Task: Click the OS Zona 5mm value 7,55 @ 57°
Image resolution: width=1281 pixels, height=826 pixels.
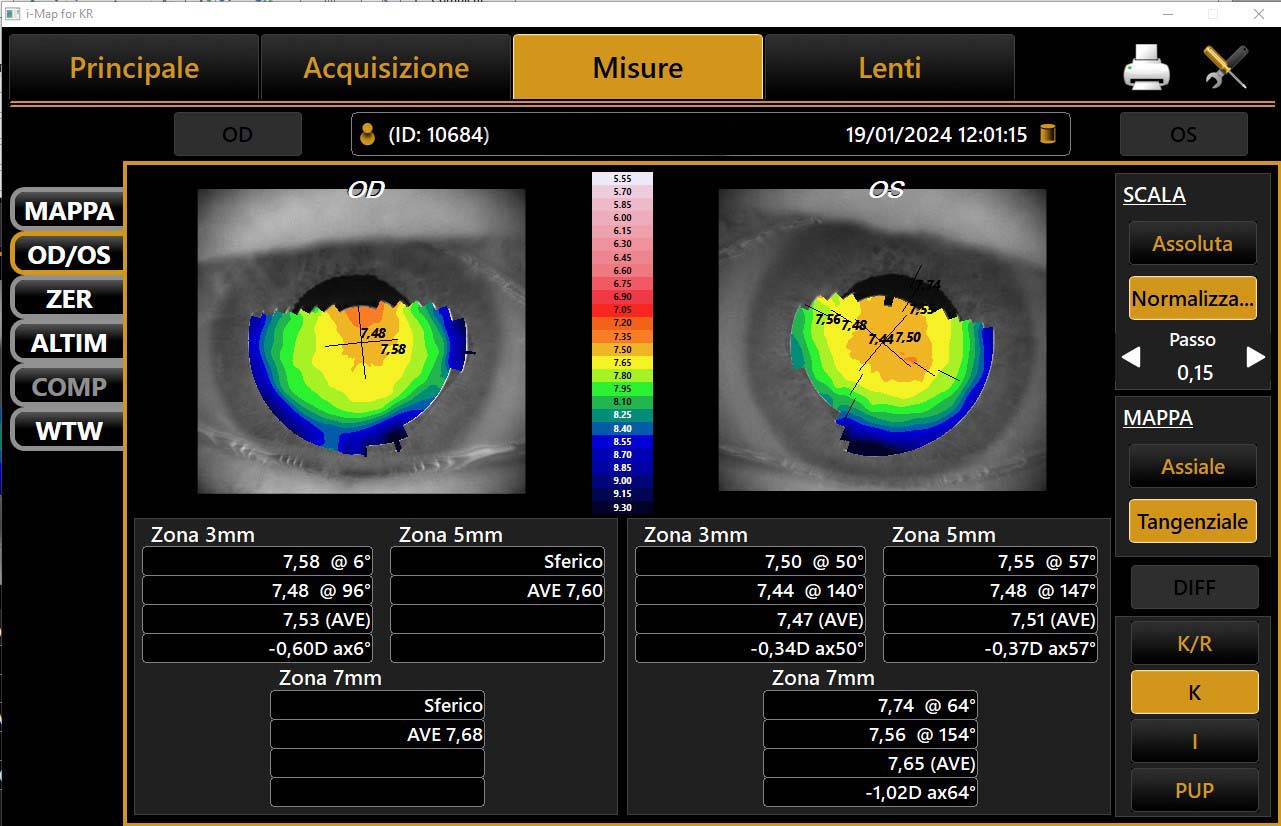Action: pos(991,562)
